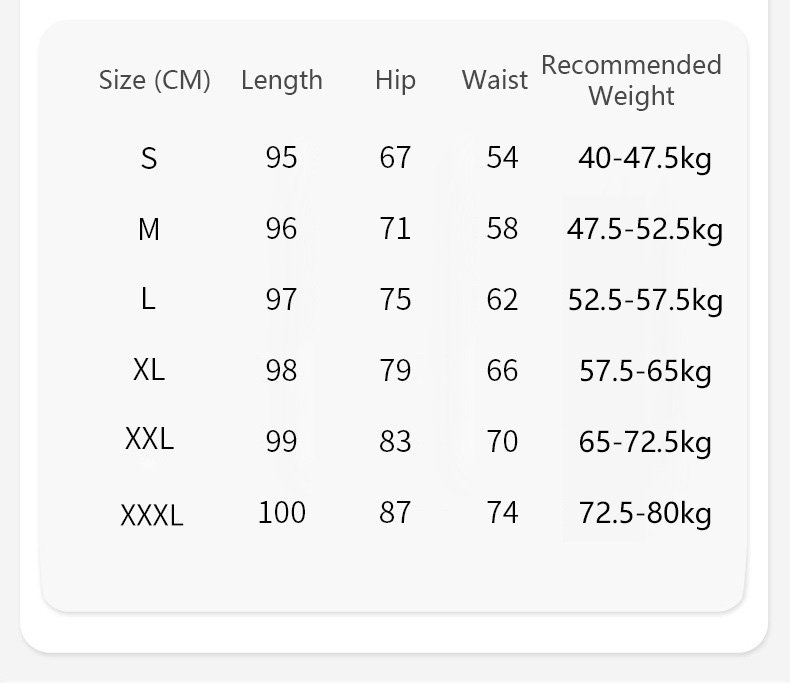
Task: Click the 52.5-57.5kg weight value
Action: (x=645, y=300)
